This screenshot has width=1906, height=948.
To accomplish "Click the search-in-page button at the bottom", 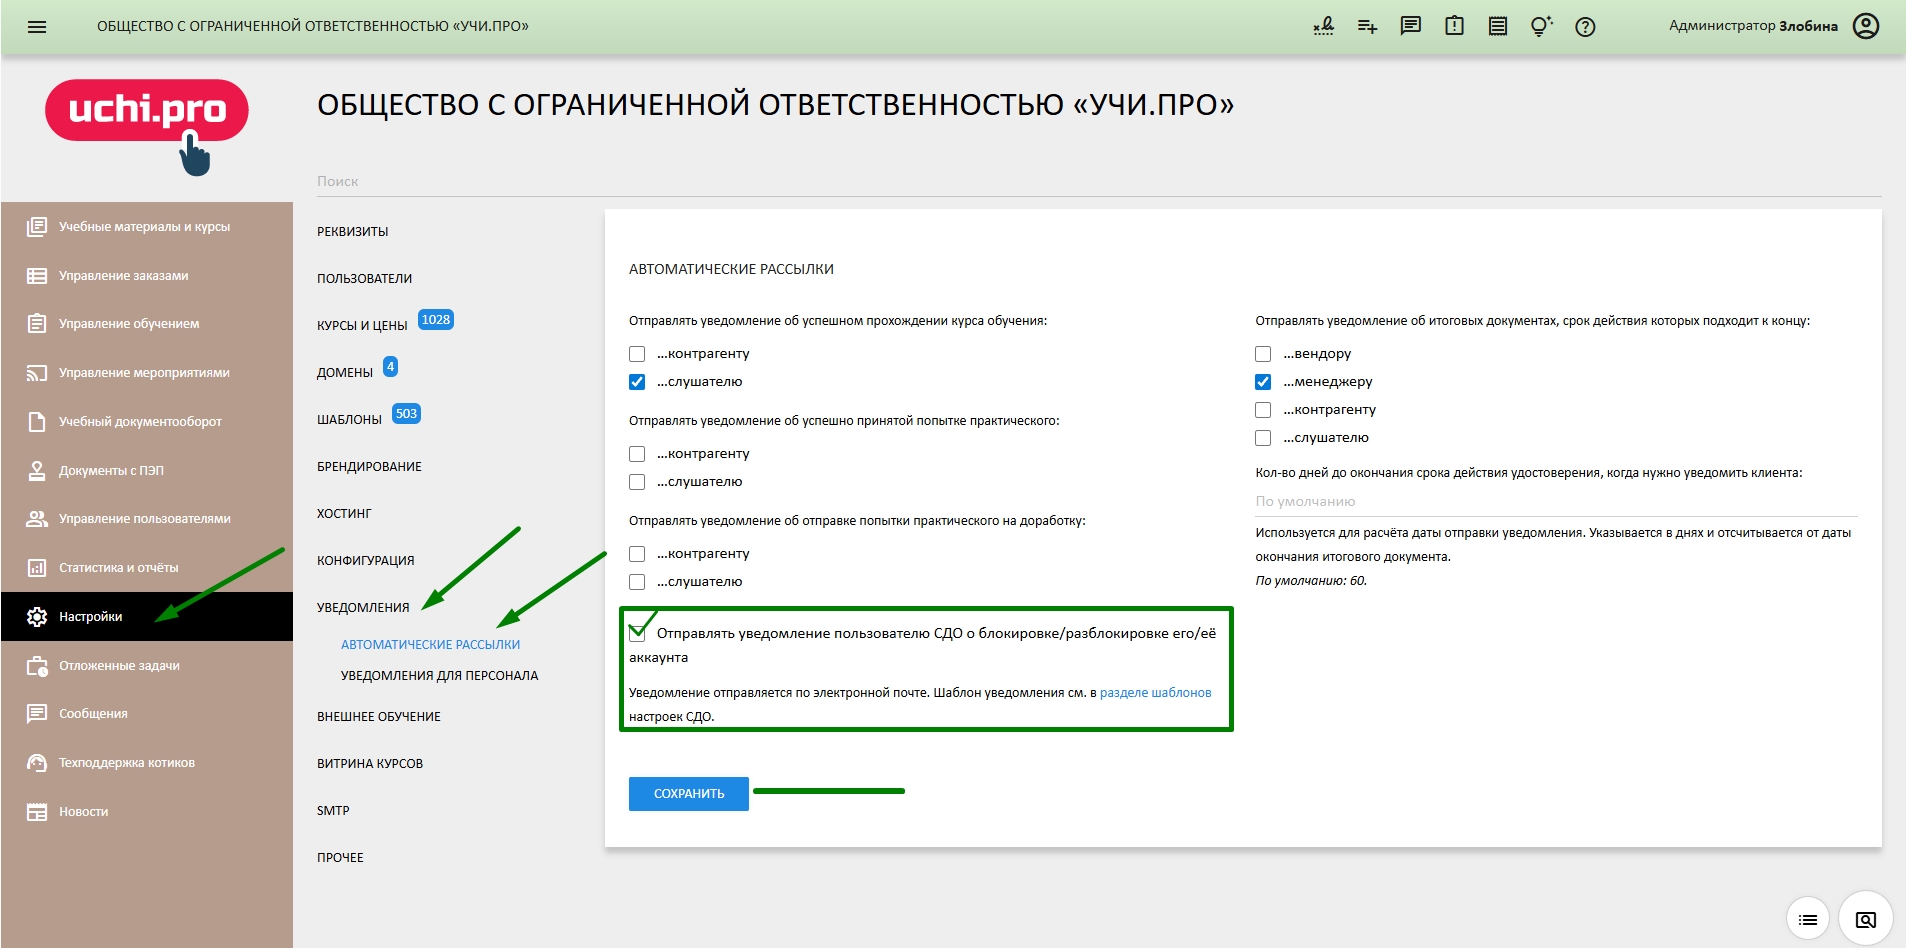I will [x=1866, y=919].
